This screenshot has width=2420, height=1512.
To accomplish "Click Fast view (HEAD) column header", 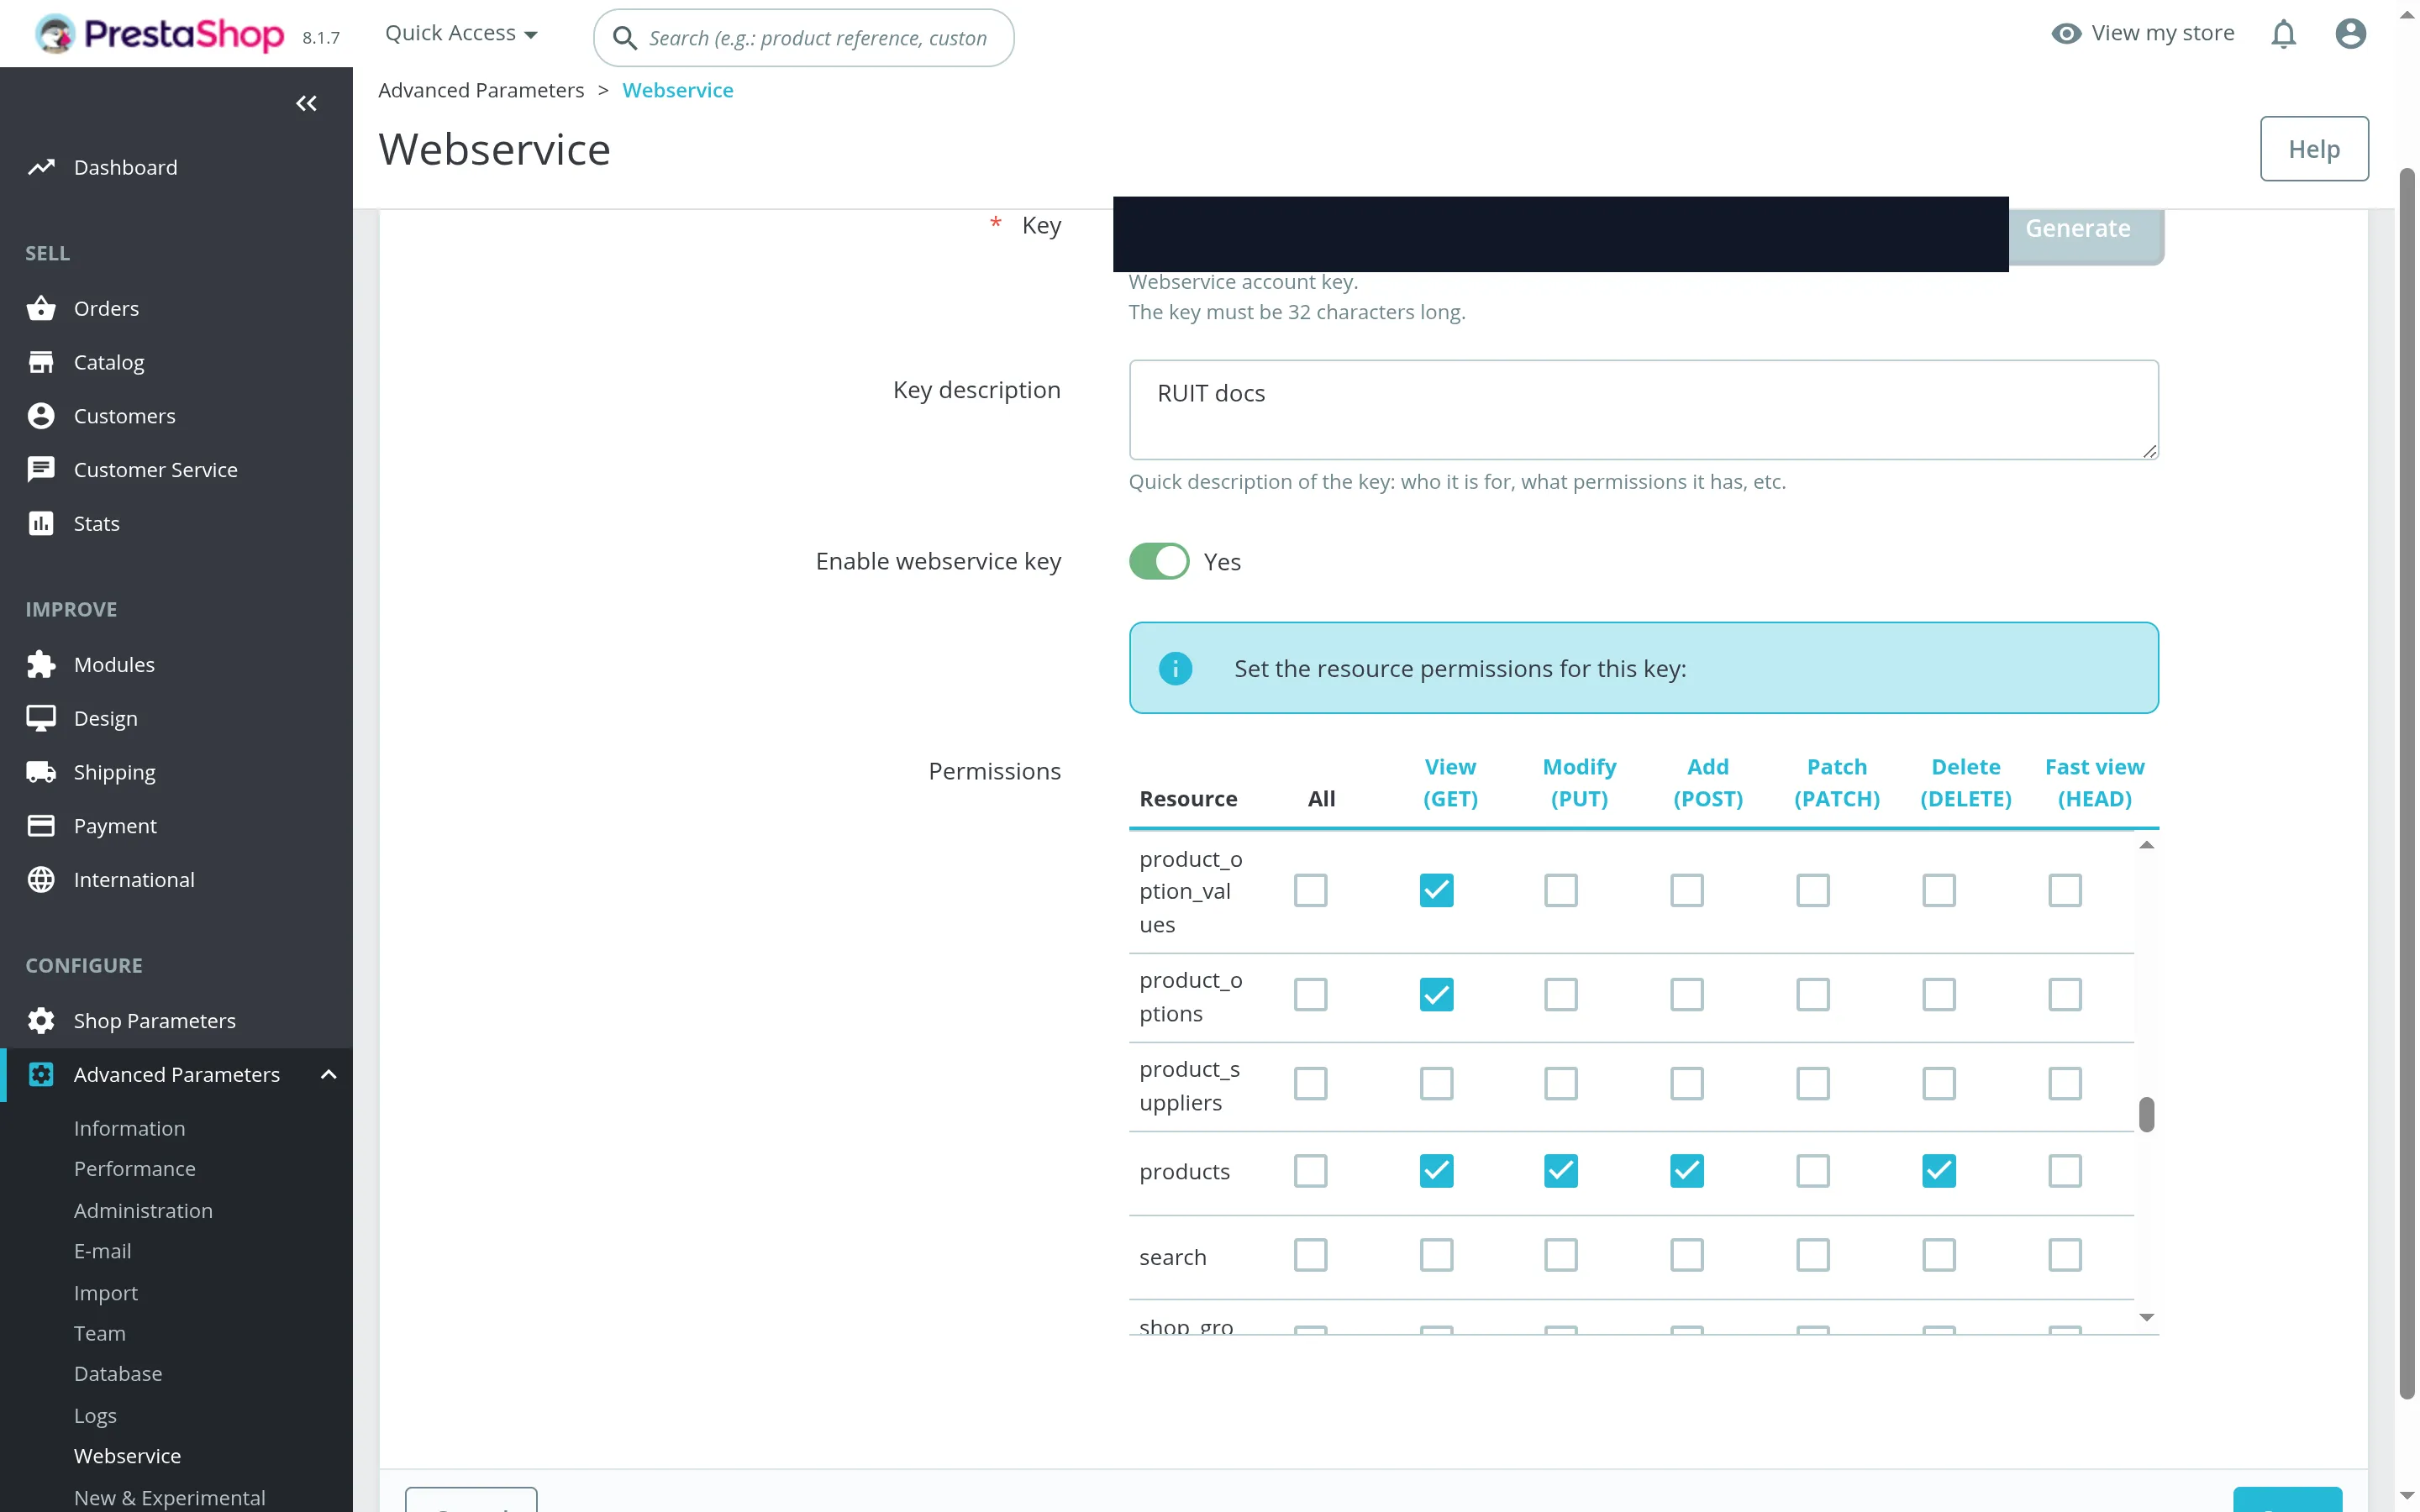I will pos(2094,782).
